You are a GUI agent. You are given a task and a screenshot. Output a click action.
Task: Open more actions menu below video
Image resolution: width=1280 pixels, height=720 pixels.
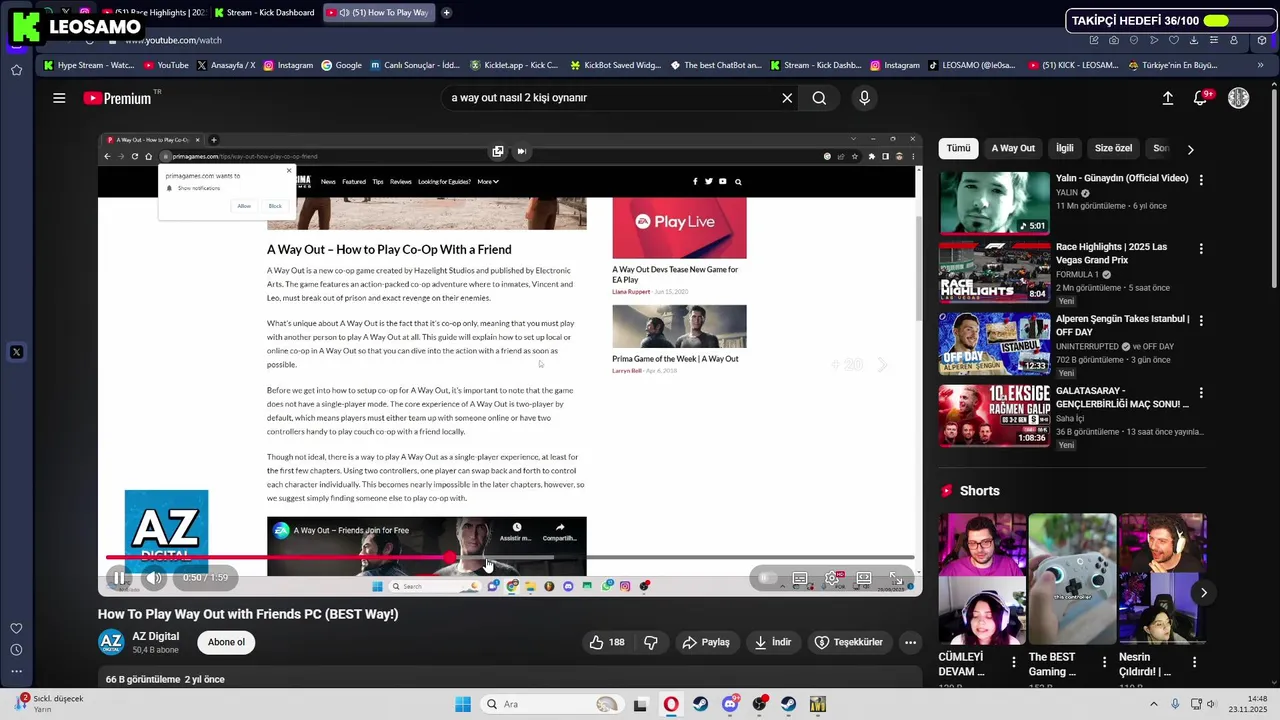(x=910, y=642)
